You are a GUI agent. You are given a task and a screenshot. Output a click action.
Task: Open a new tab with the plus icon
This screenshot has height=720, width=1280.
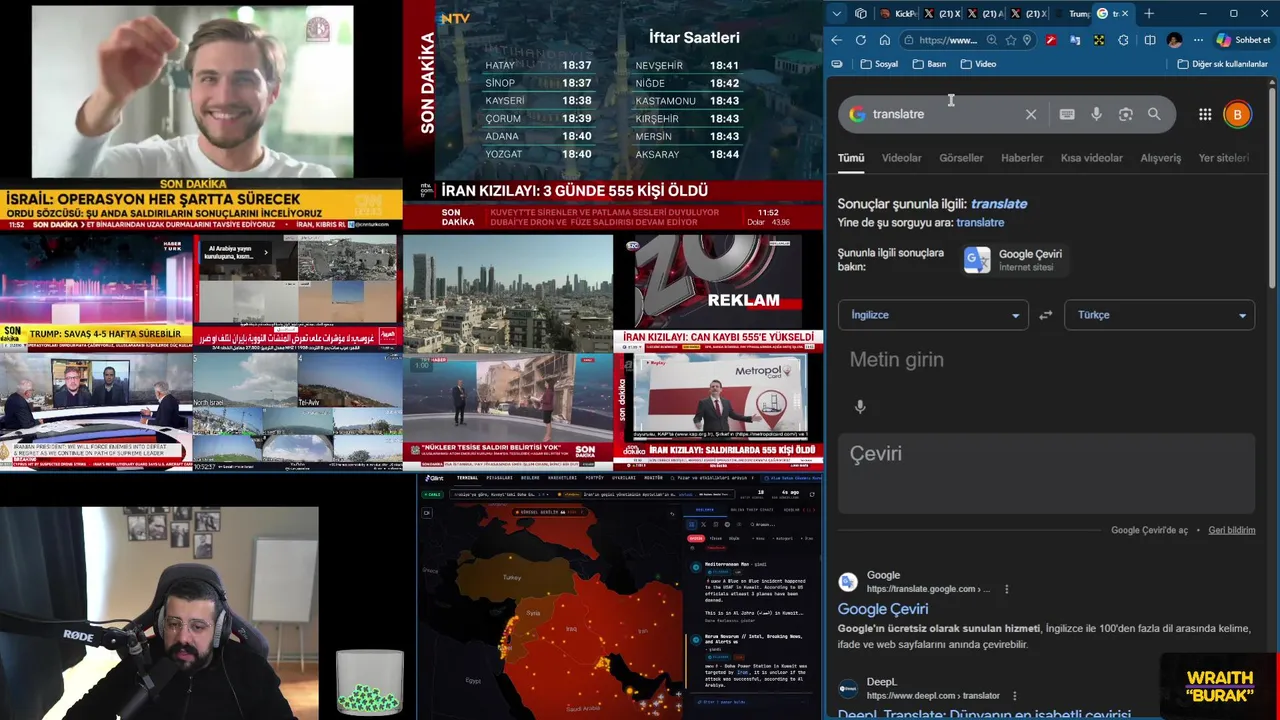(x=1149, y=14)
